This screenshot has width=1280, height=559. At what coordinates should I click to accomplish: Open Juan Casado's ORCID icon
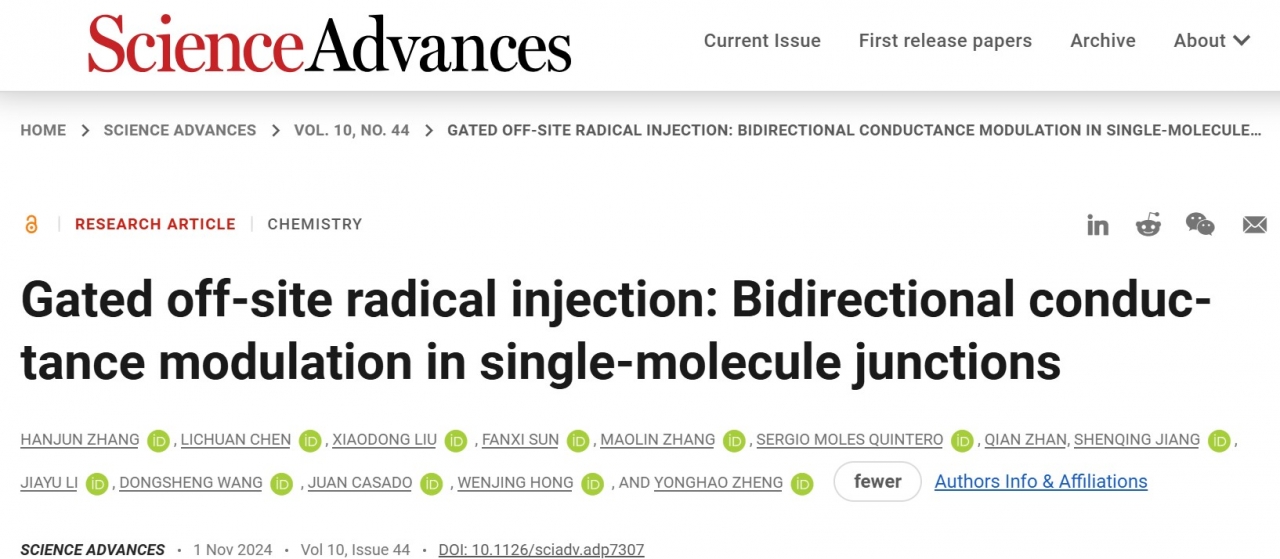[x=432, y=484]
